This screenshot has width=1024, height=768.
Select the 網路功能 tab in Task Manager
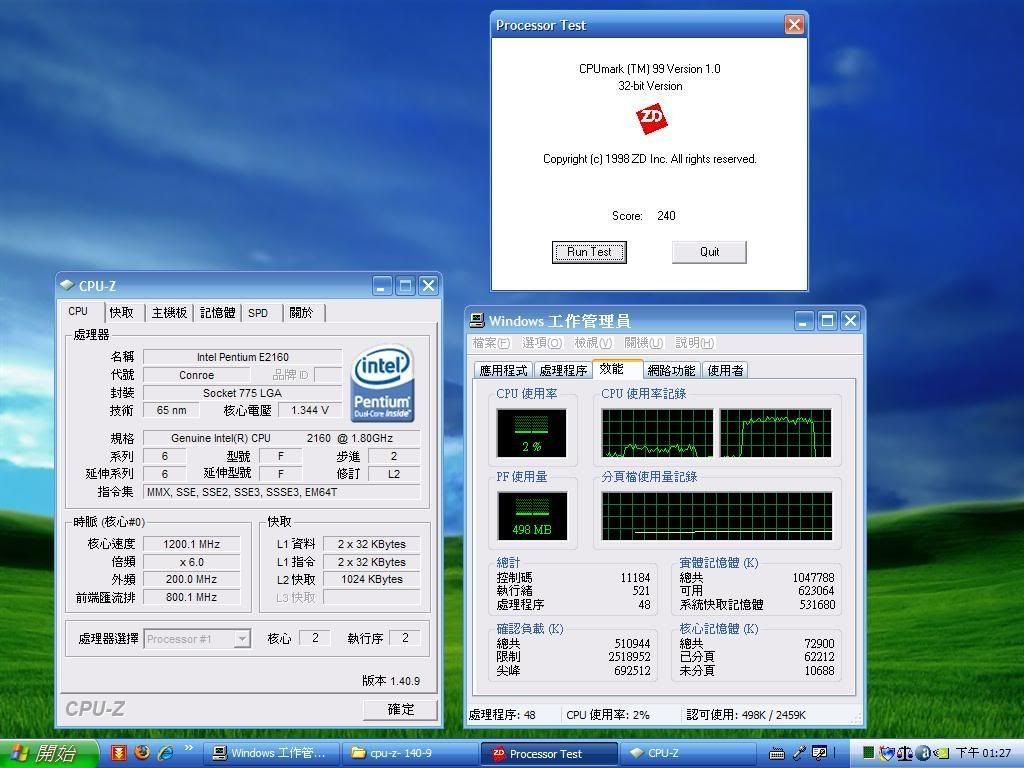pyautogui.click(x=670, y=371)
